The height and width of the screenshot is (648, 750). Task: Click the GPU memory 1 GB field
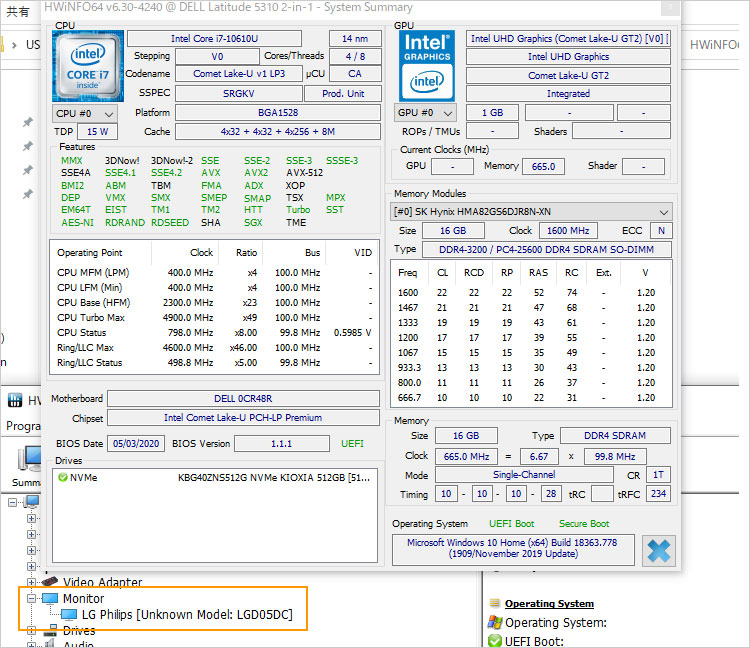(492, 113)
